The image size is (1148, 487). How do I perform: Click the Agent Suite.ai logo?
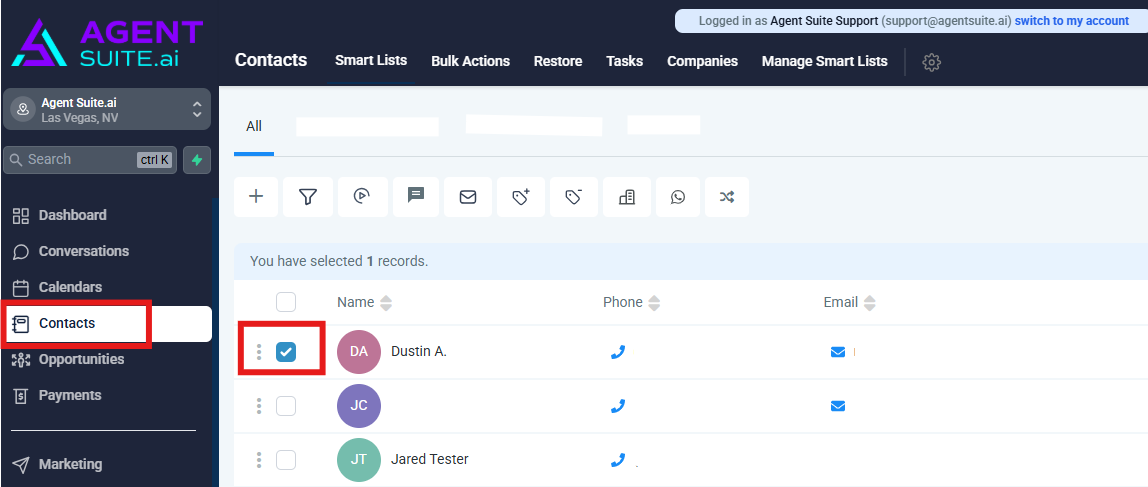pyautogui.click(x=107, y=43)
